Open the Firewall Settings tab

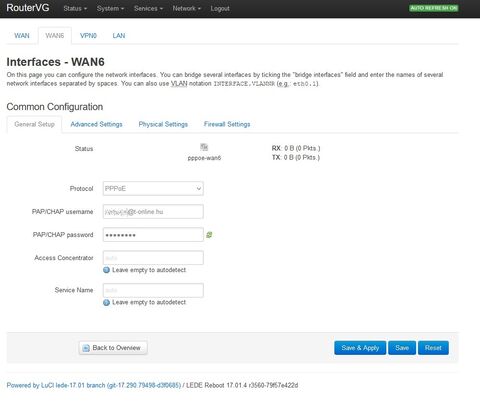227,124
